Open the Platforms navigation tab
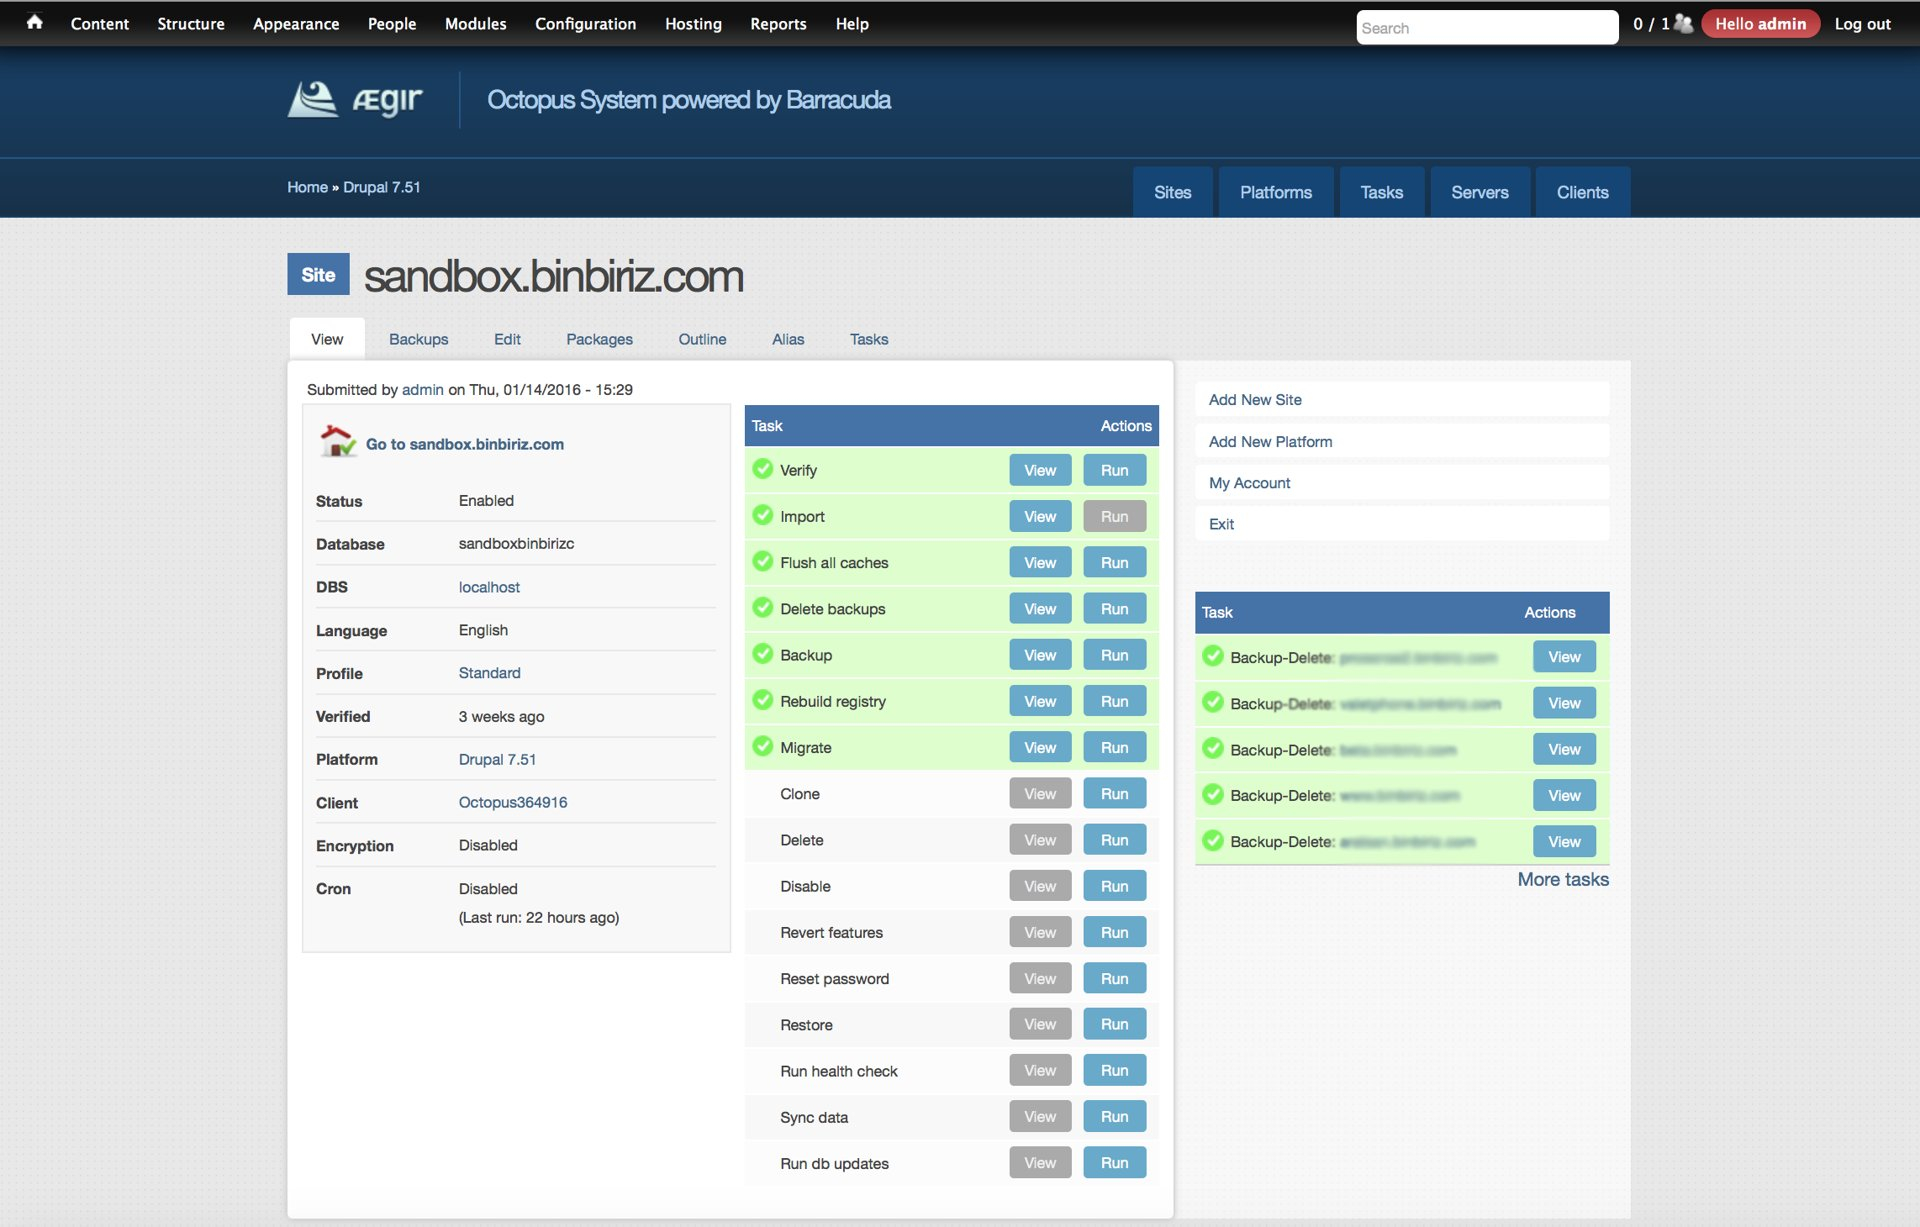Viewport: 1920px width, 1227px height. coord(1275,192)
